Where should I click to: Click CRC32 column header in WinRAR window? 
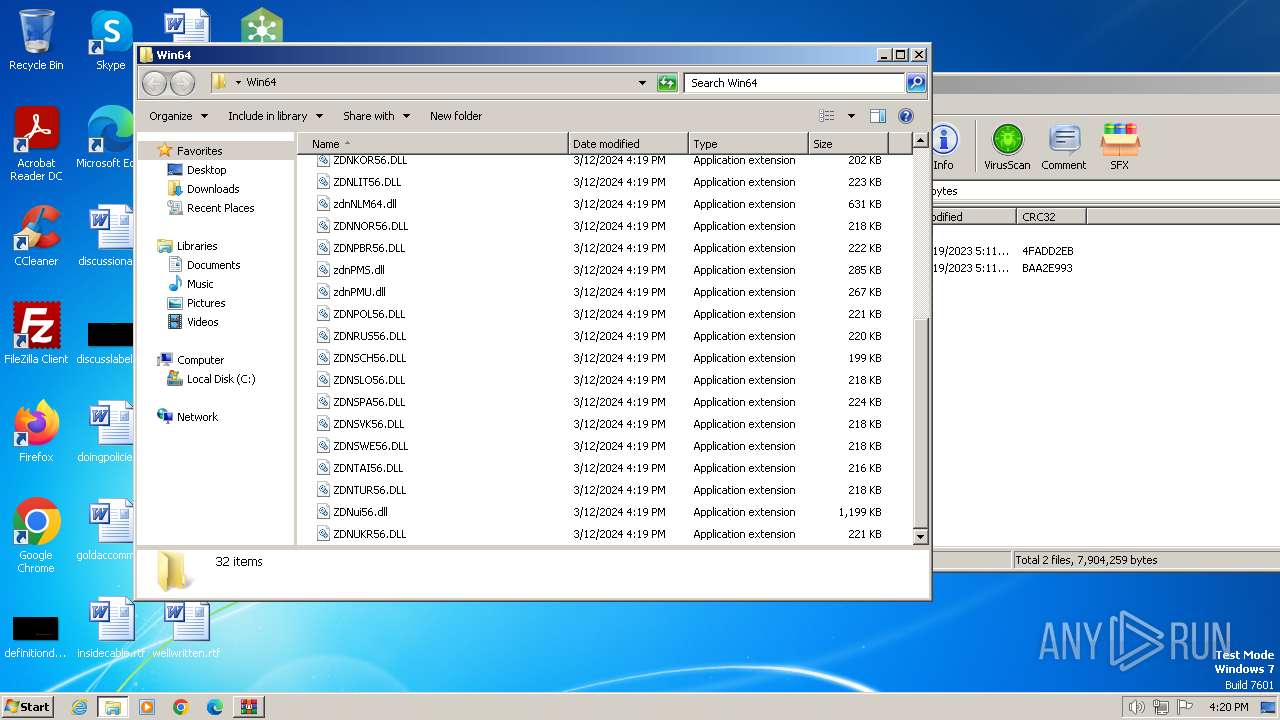(1050, 217)
